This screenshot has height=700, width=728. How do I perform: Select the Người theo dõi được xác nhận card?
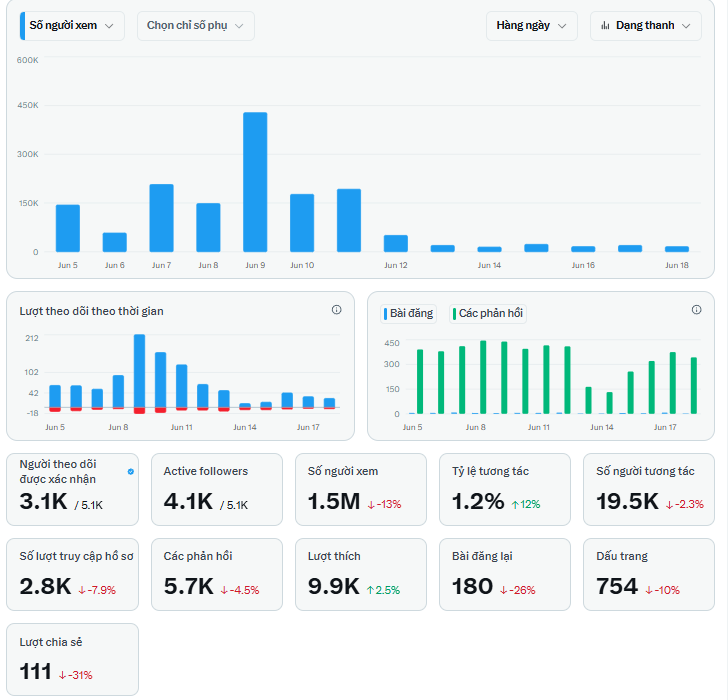[x=72, y=489]
